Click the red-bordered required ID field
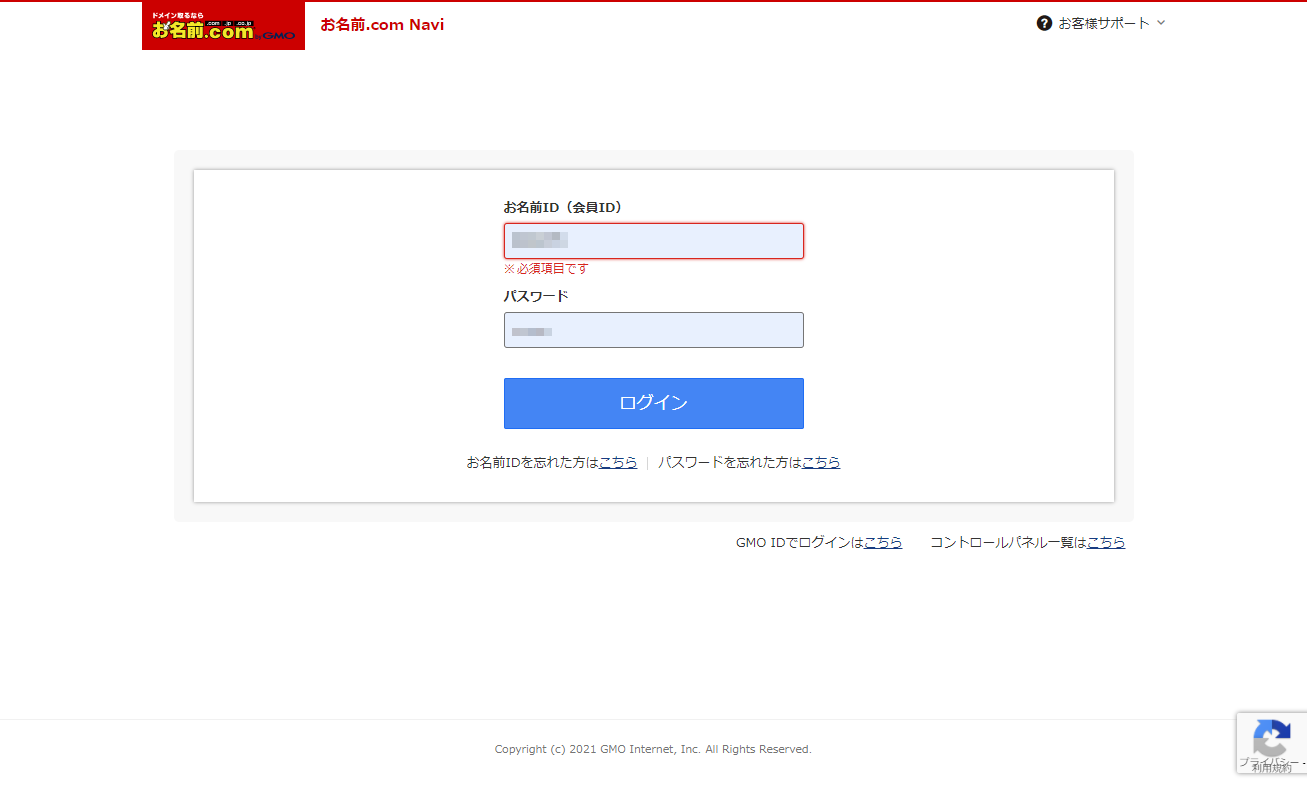This screenshot has width=1307, height=787. [x=653, y=240]
